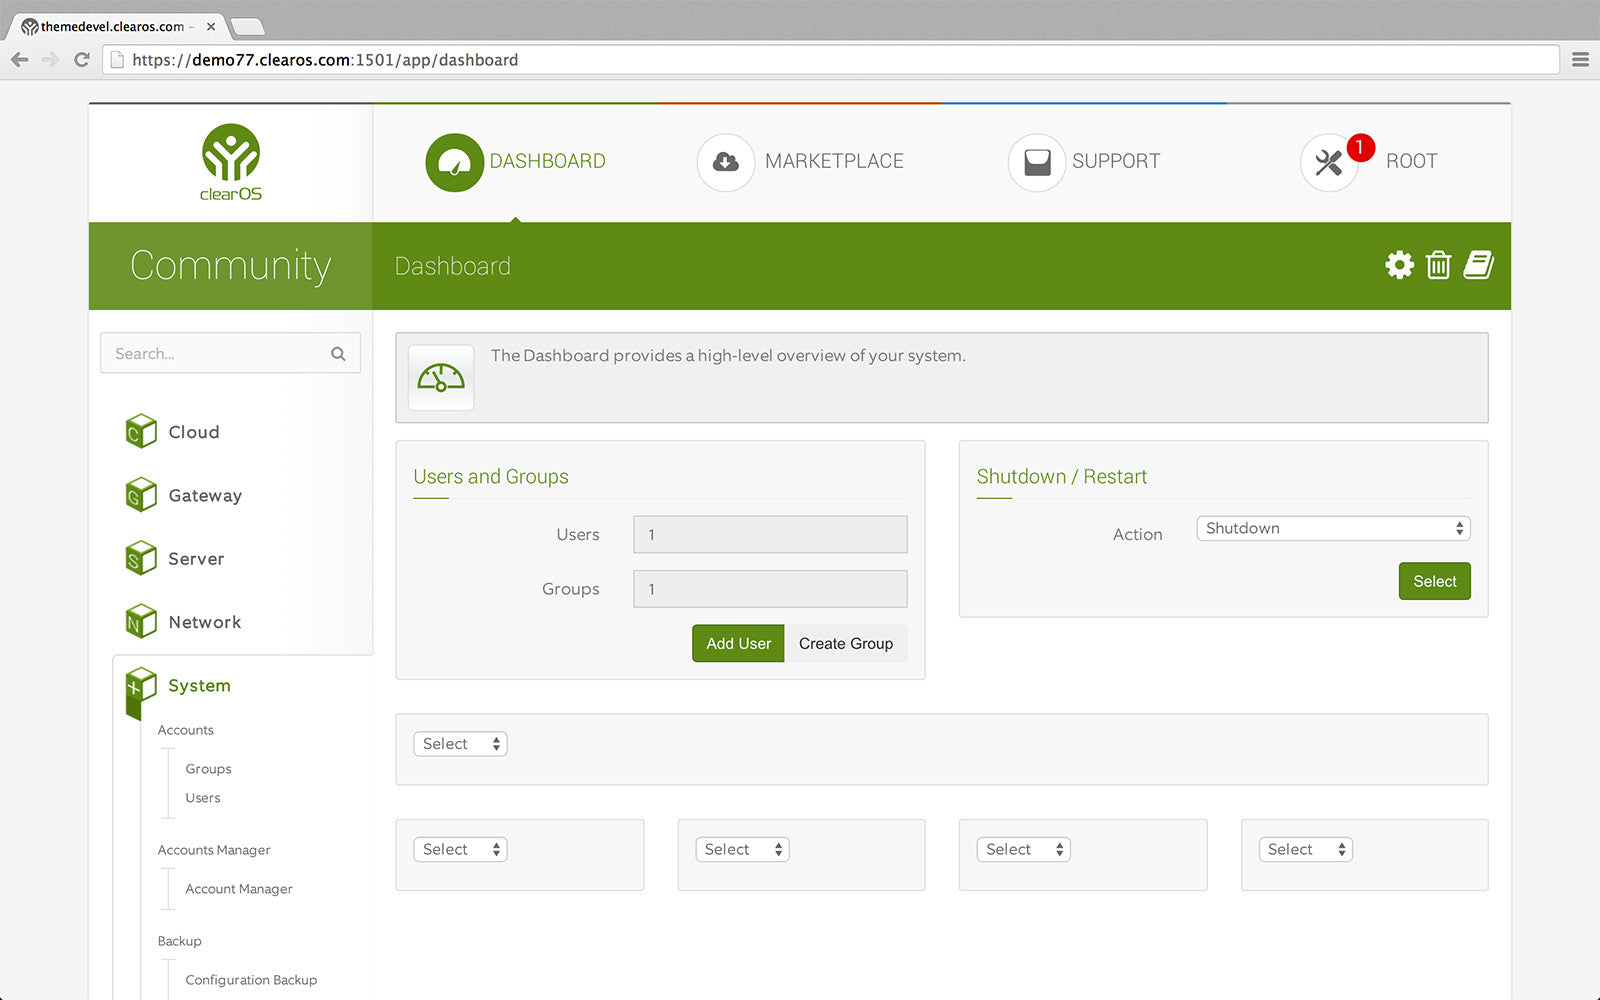Open the Shutdown action dropdown
Image resolution: width=1600 pixels, height=1000 pixels.
click(x=1333, y=528)
